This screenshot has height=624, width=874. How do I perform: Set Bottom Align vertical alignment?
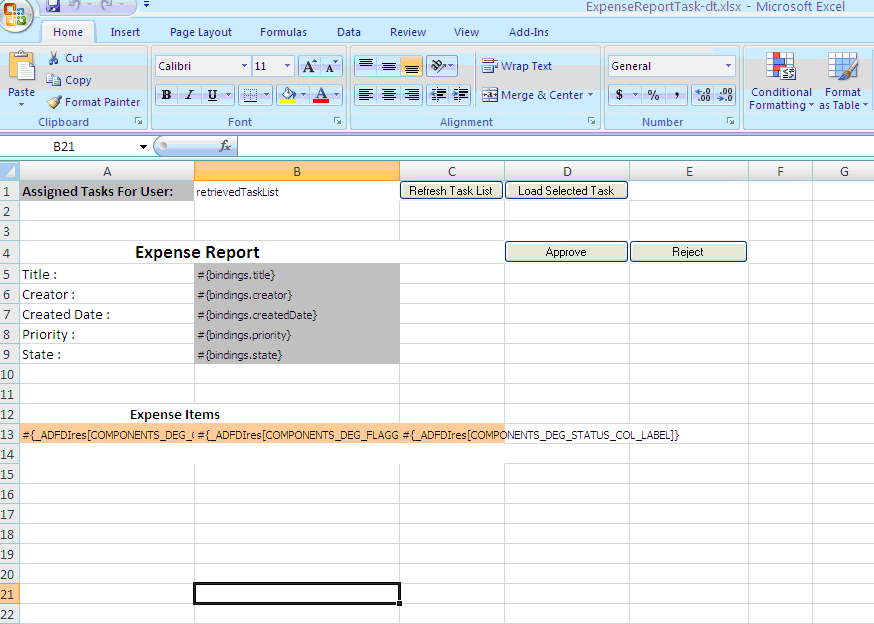(x=411, y=66)
